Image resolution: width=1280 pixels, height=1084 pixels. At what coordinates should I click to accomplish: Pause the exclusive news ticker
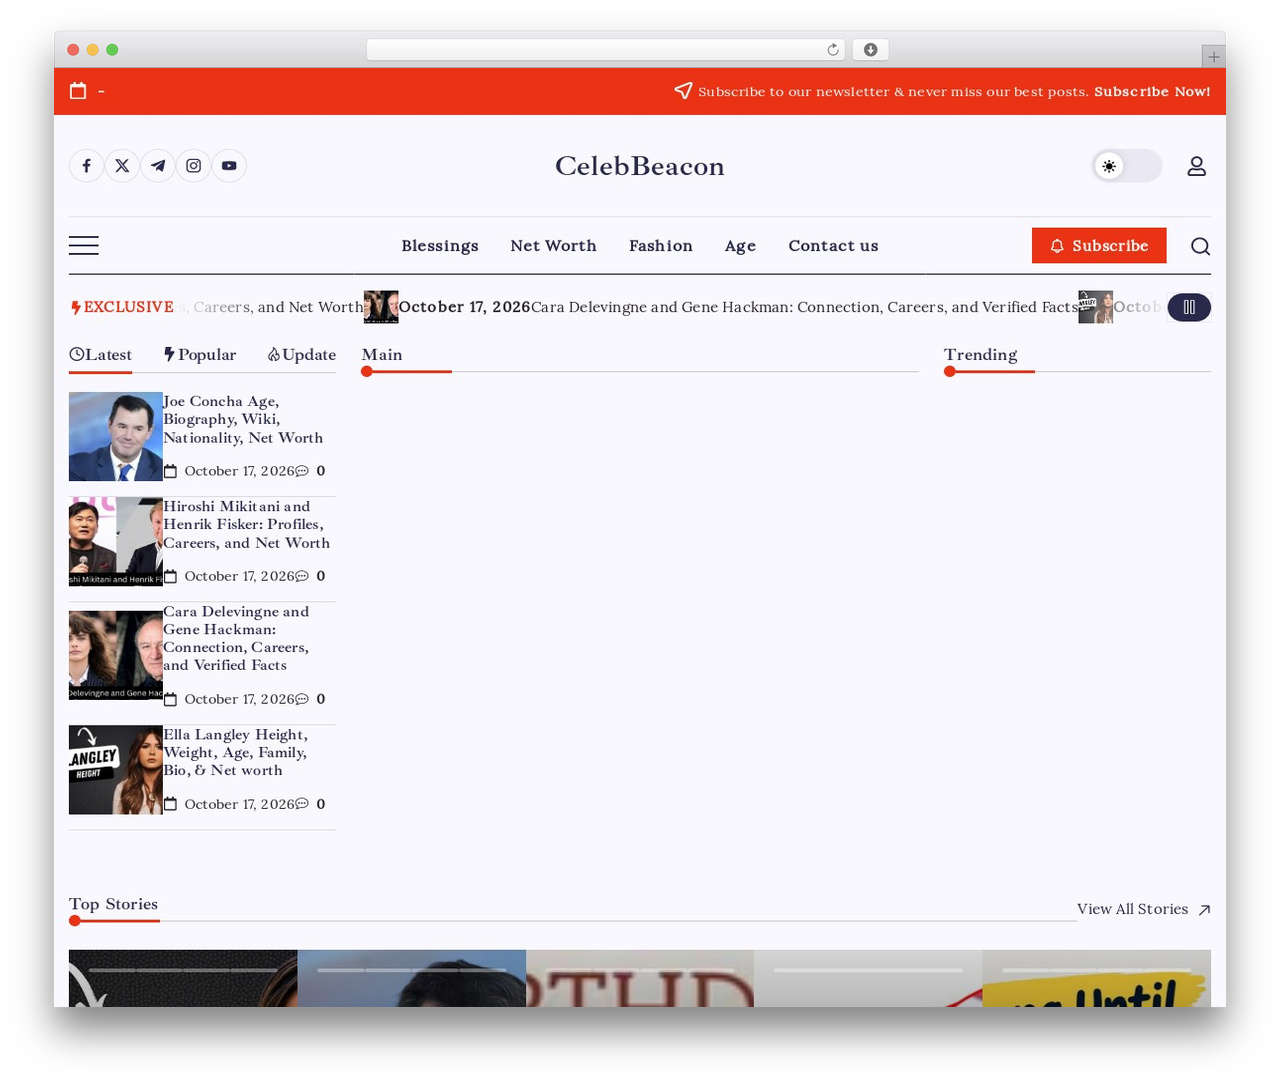(1189, 307)
